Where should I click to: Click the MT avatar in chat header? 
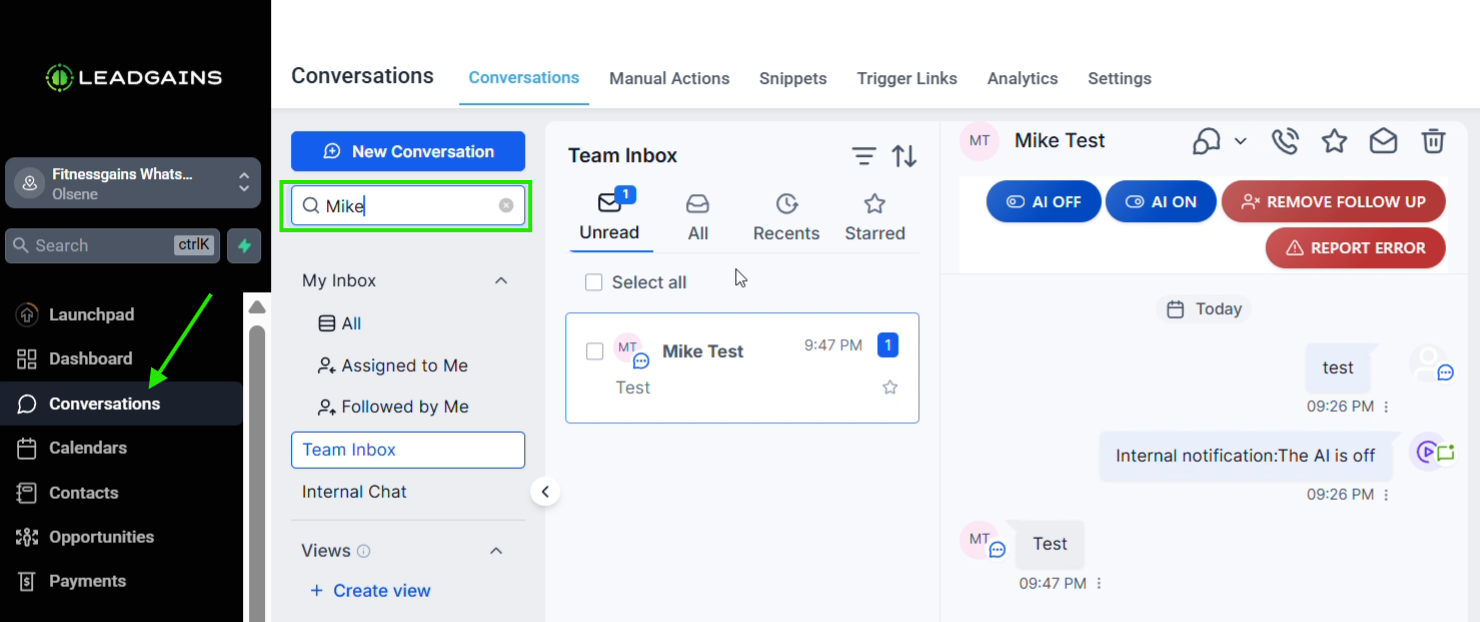(x=980, y=141)
